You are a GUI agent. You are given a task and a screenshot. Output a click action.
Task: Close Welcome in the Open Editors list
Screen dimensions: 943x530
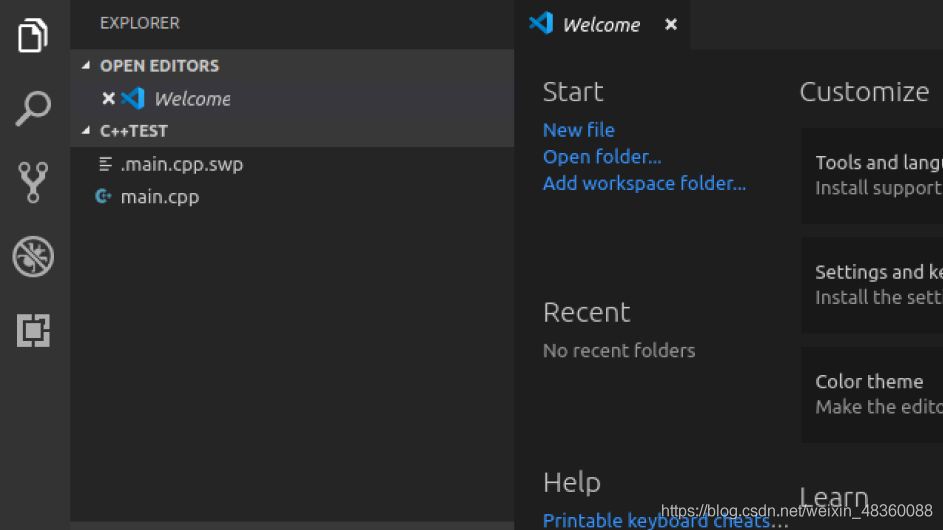[108, 98]
